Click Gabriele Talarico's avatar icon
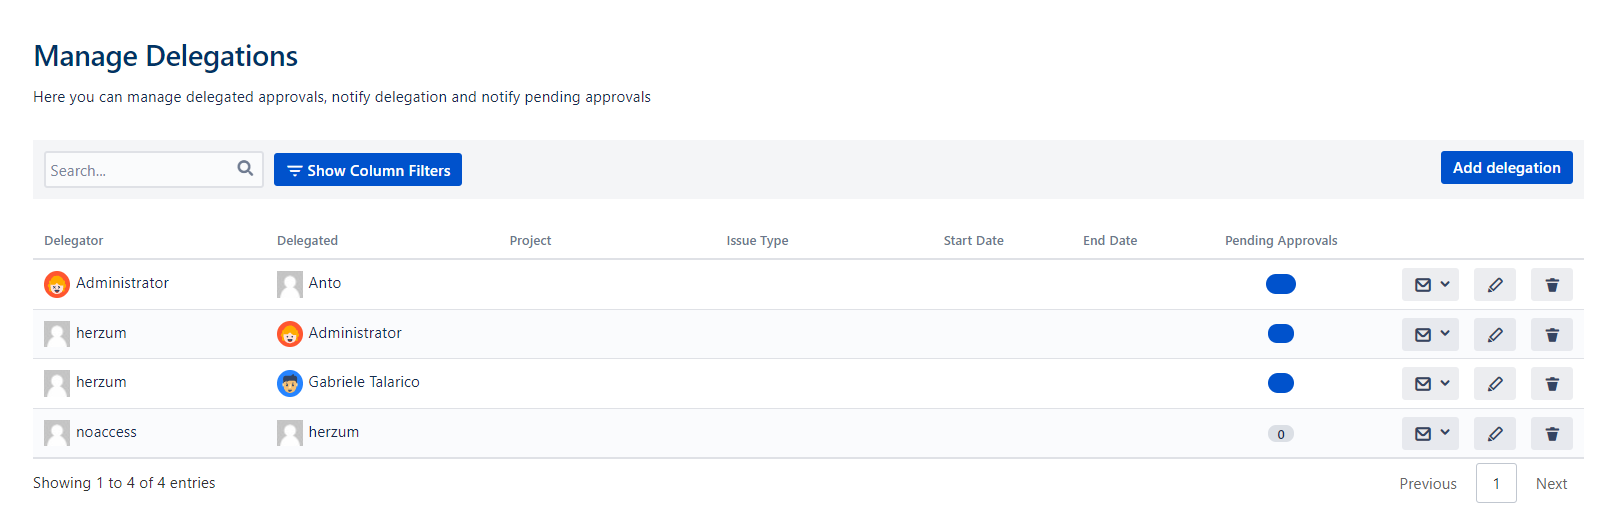Image resolution: width=1609 pixels, height=524 pixels. 290,383
